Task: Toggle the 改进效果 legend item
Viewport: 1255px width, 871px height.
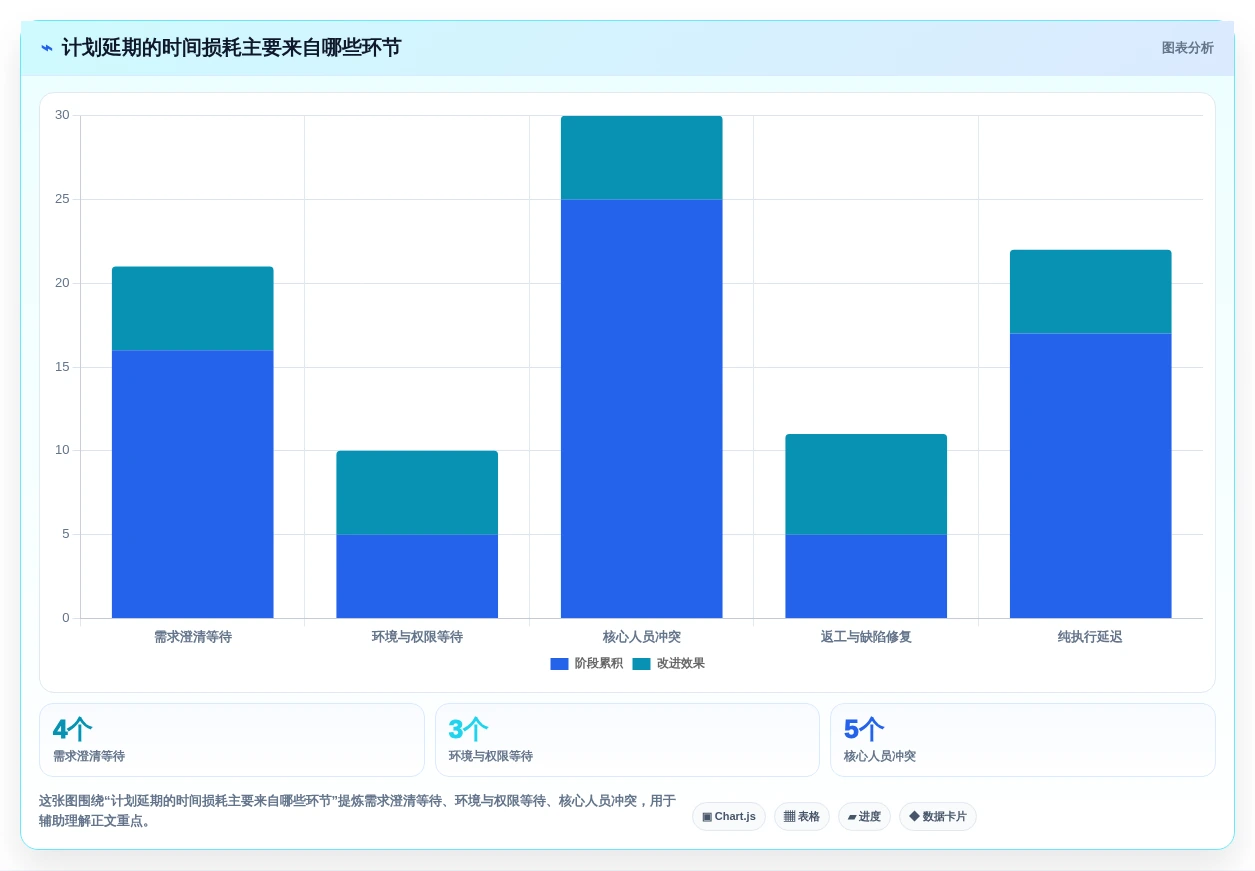Action: pos(668,663)
